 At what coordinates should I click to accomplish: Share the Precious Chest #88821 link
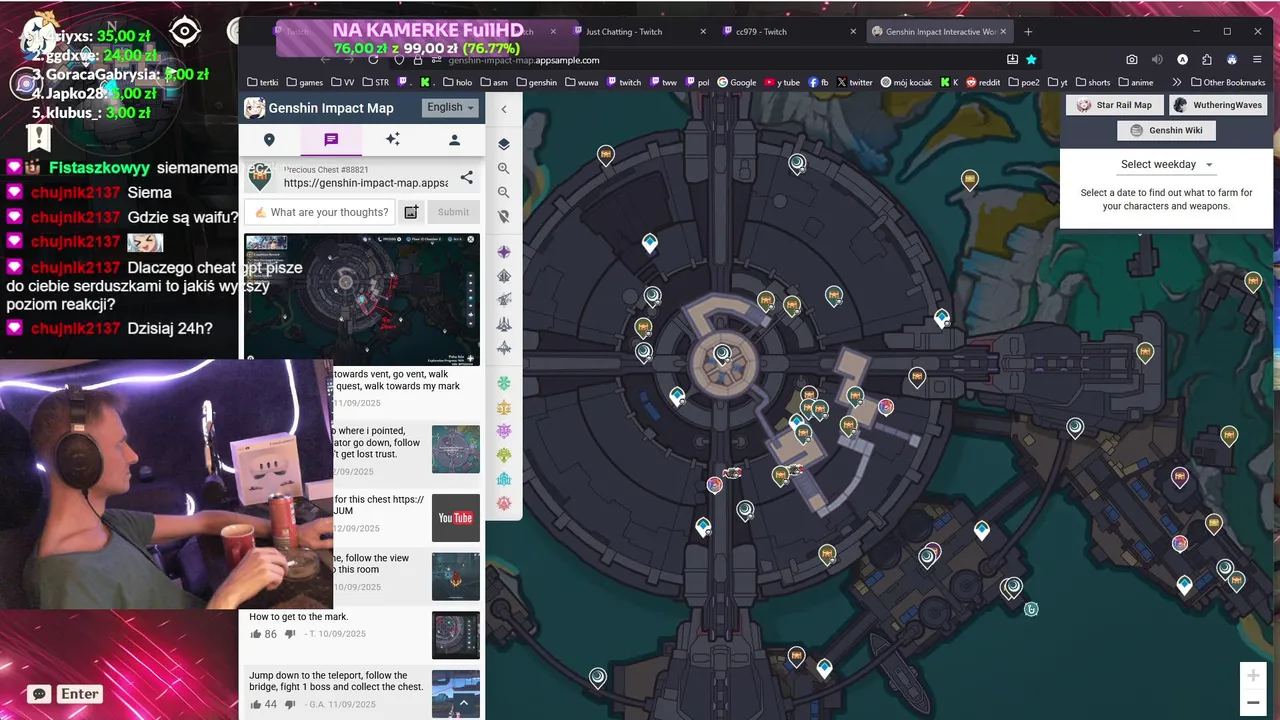point(467,178)
